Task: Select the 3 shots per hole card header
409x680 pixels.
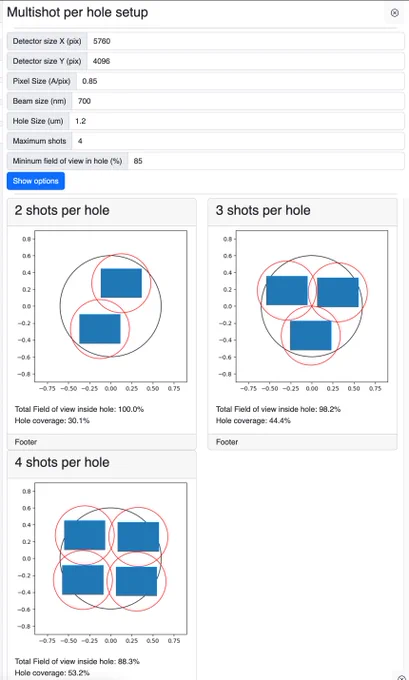Action: click(x=302, y=212)
